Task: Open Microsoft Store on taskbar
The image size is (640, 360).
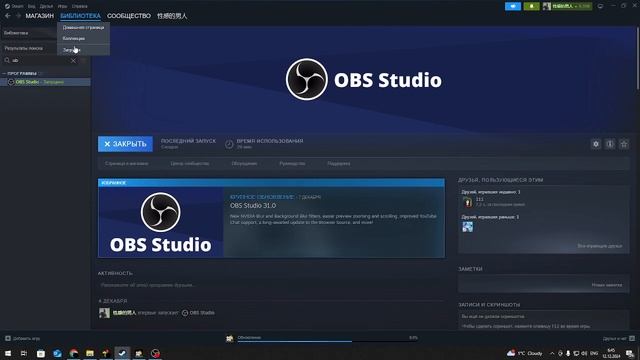Action: click(x=40, y=353)
